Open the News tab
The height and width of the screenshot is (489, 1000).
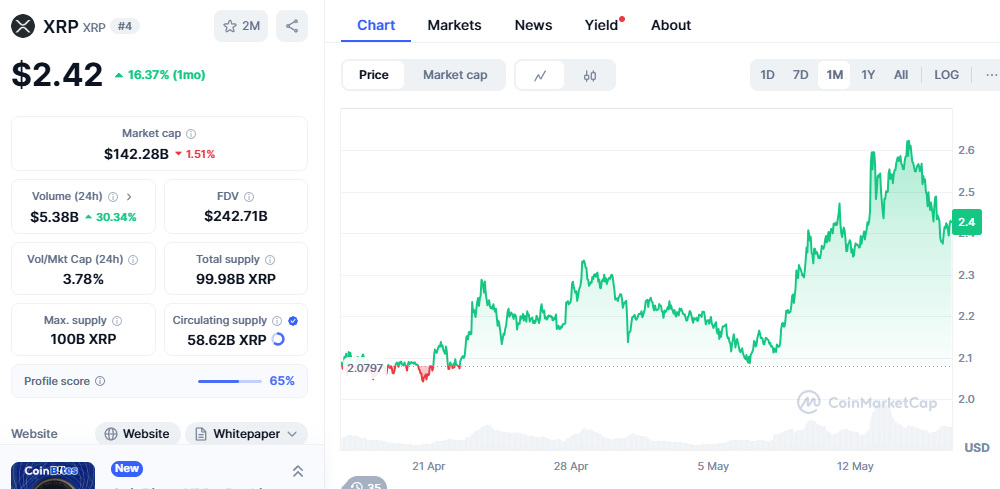533,26
